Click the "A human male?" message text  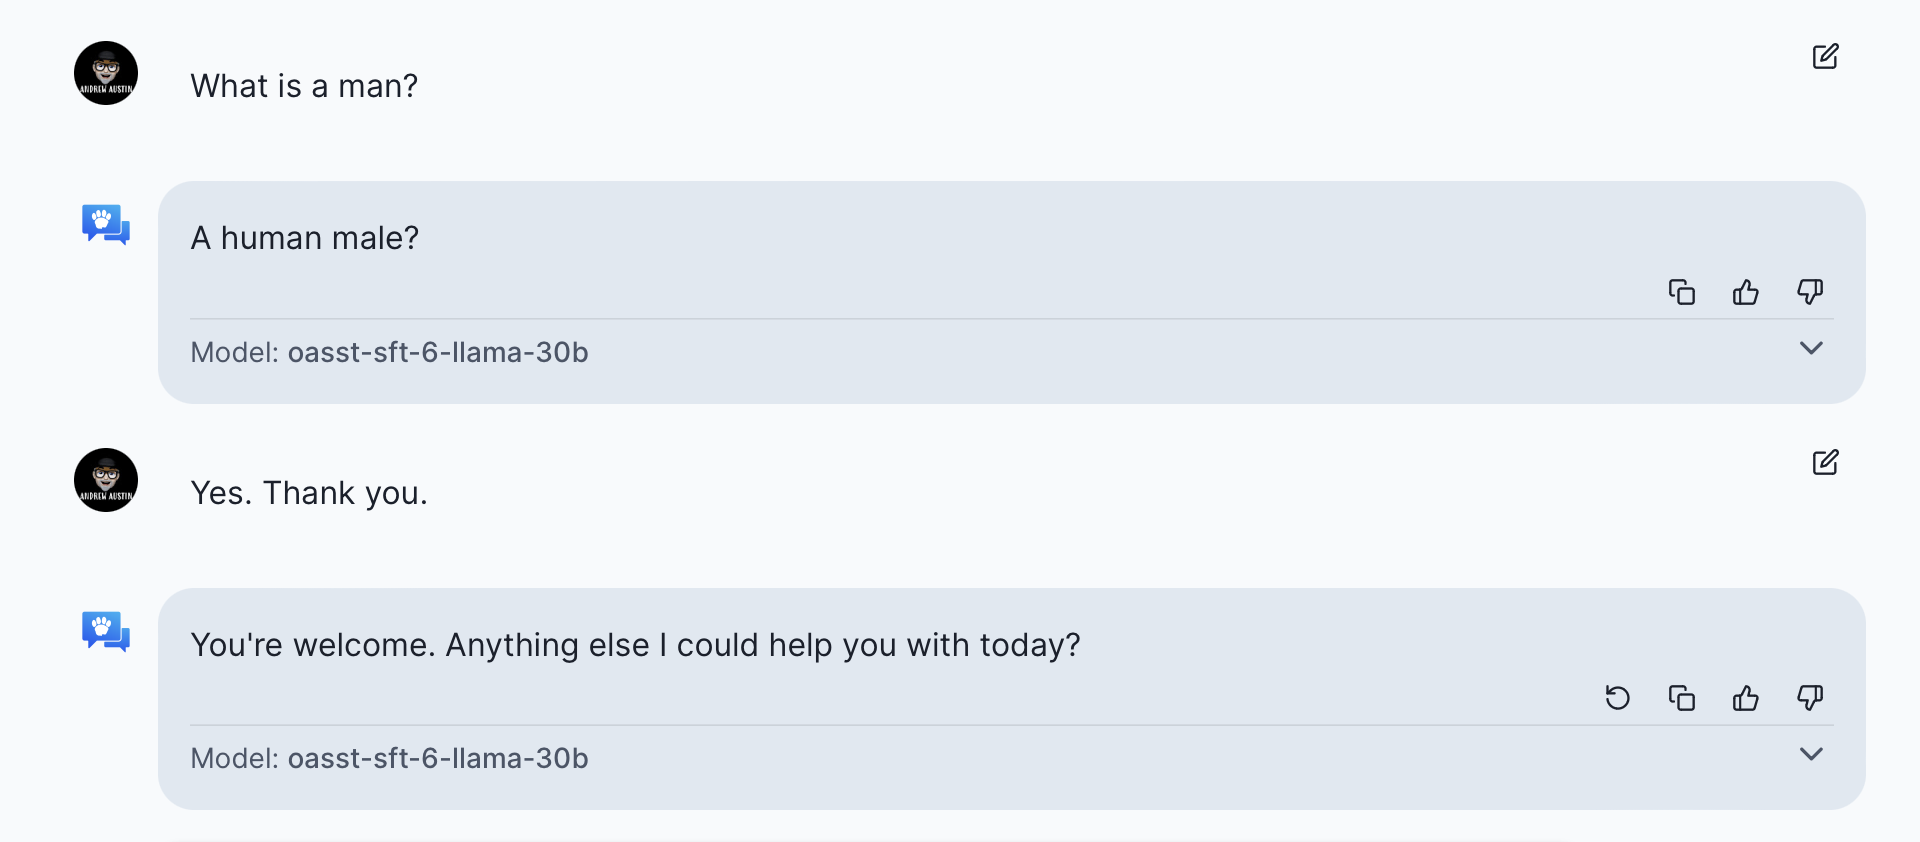[305, 238]
